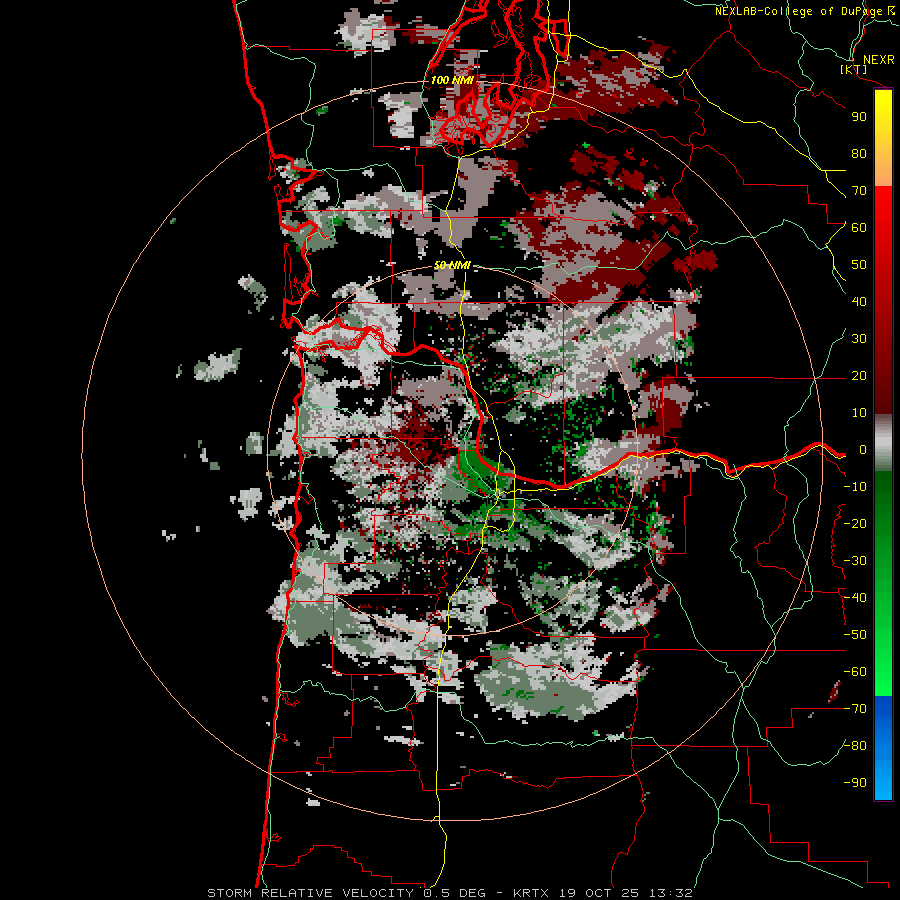Screen dimensions: 900x900
Task: Select the positive 70 knot scale label
Action: [859, 191]
